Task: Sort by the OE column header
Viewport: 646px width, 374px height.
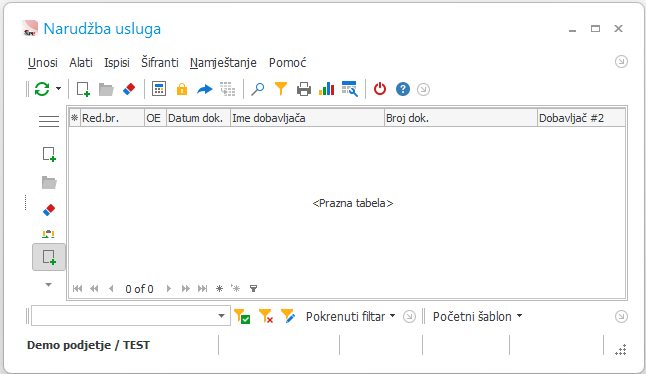Action: pos(155,118)
